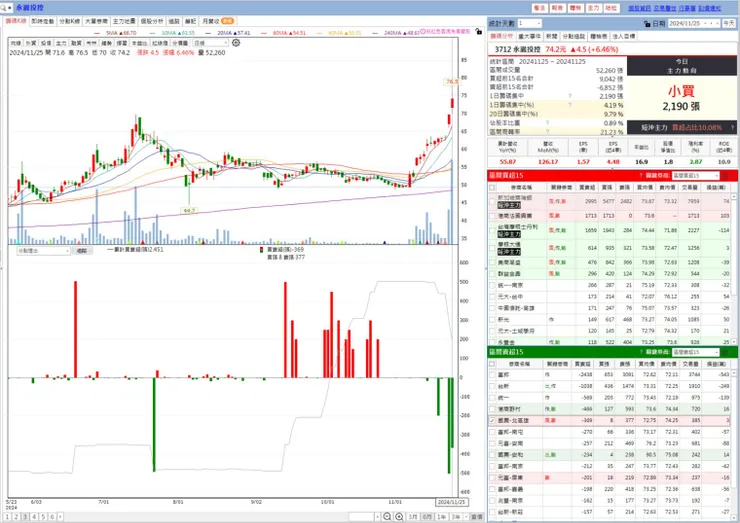Click the help icon beside 區間周轉率
Image resolution: width=740 pixels, height=523 pixels.
(x=547, y=132)
